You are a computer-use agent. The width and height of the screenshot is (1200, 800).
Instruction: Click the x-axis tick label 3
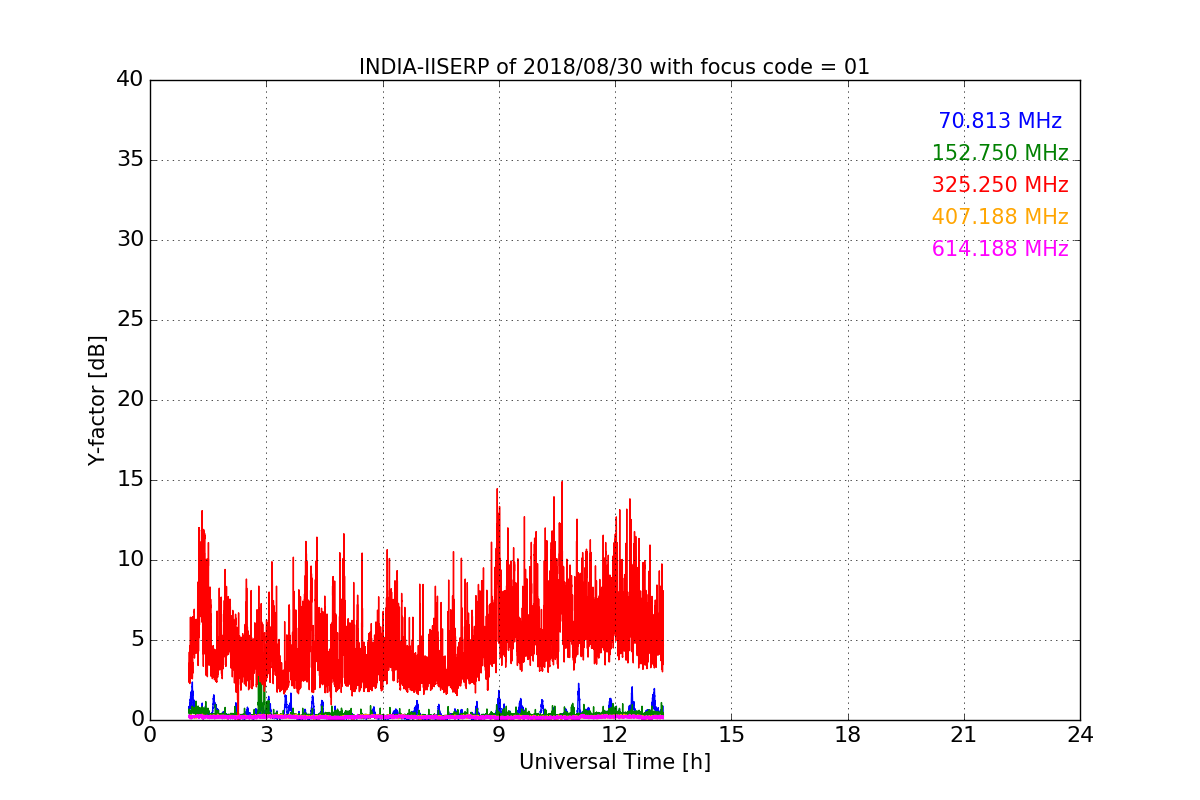click(x=266, y=735)
